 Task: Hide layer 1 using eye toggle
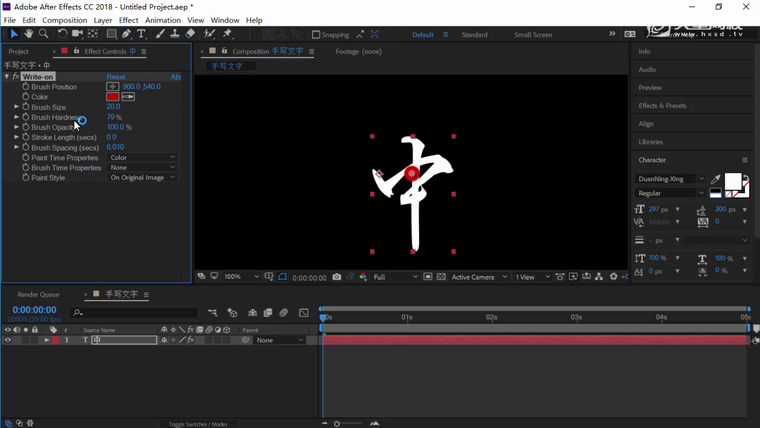click(8, 340)
